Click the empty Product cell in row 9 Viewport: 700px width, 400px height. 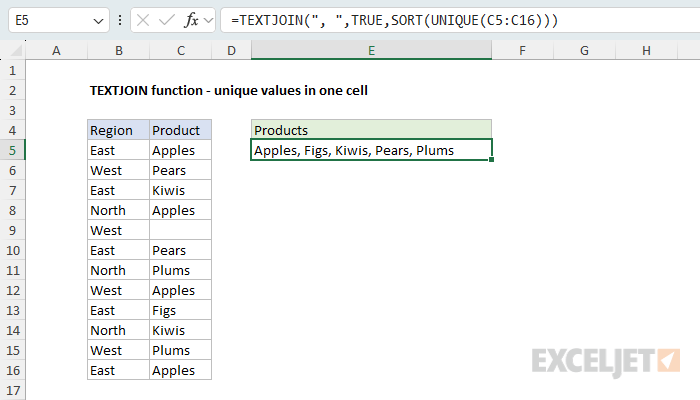coord(180,230)
